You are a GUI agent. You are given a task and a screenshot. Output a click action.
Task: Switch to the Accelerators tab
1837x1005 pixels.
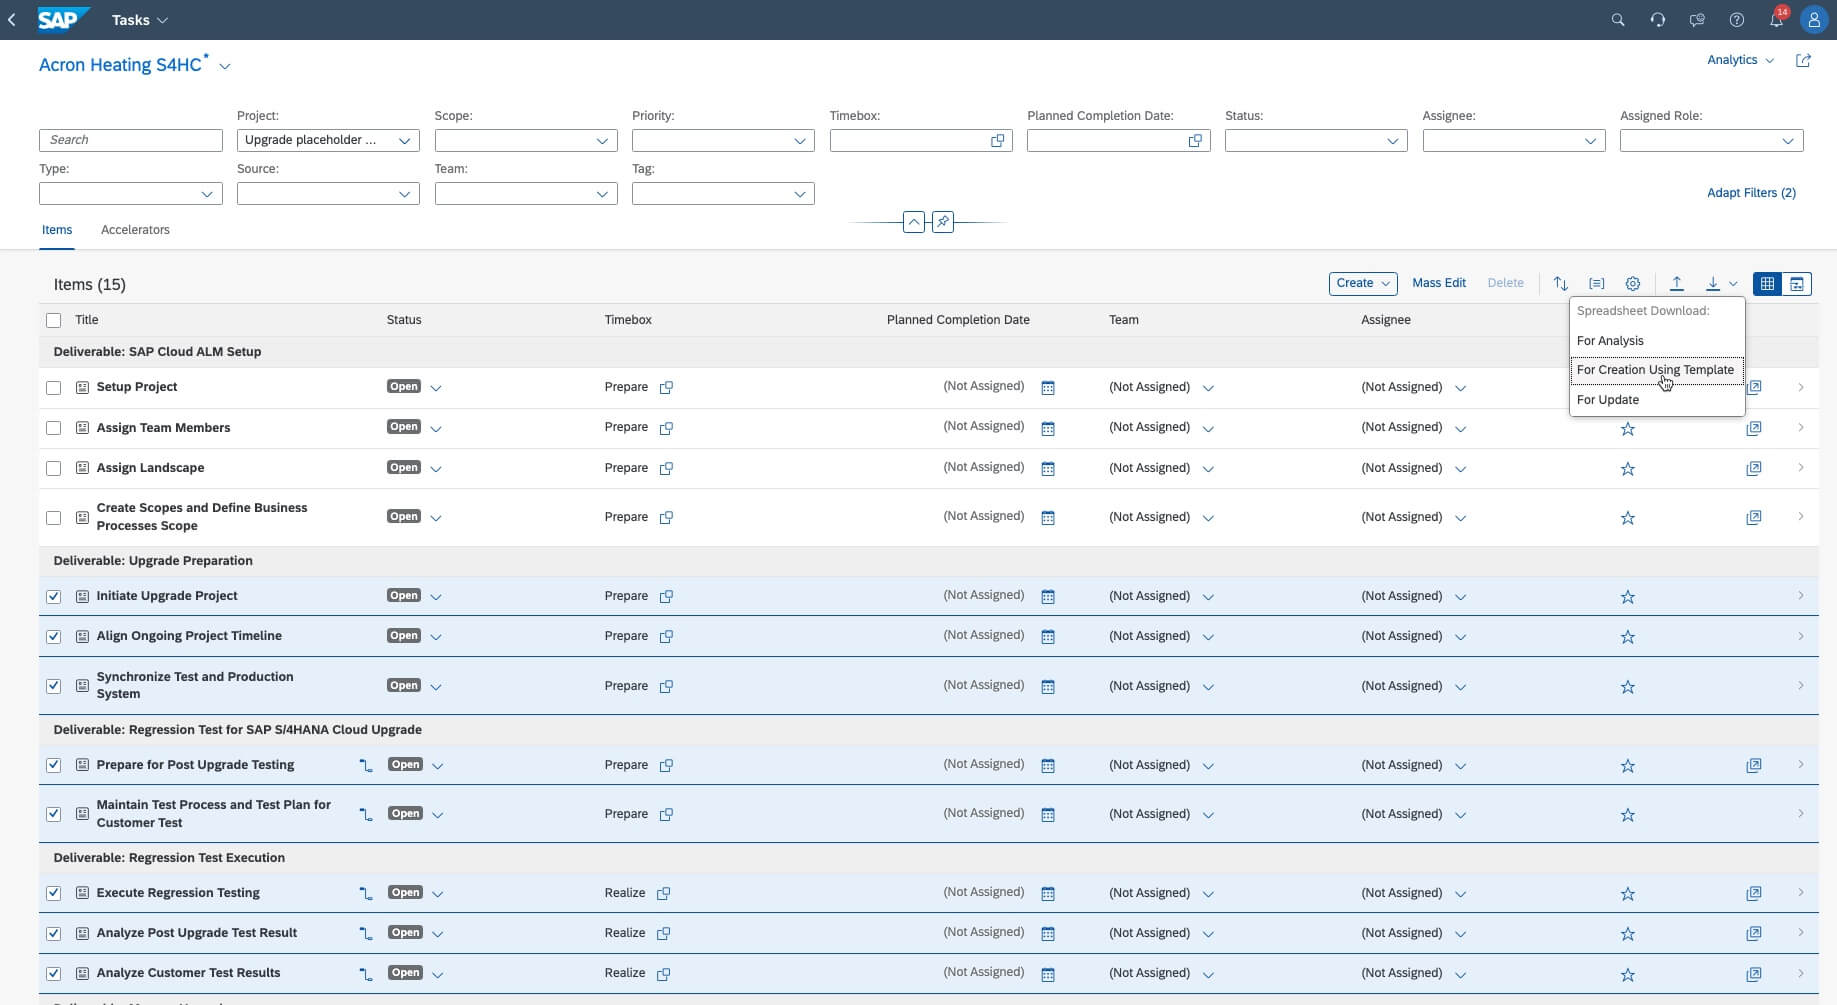pos(135,230)
